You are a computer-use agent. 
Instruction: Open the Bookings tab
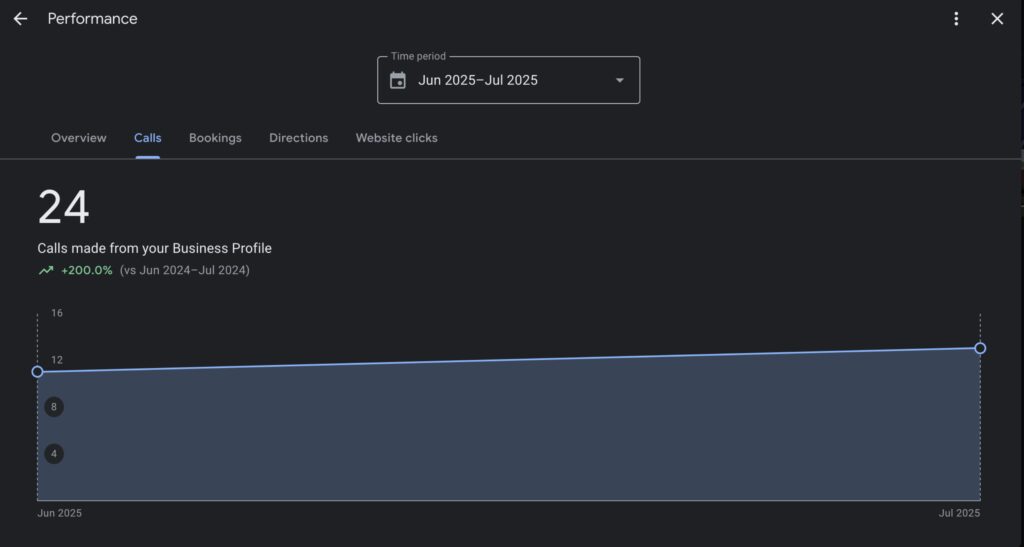click(x=216, y=138)
